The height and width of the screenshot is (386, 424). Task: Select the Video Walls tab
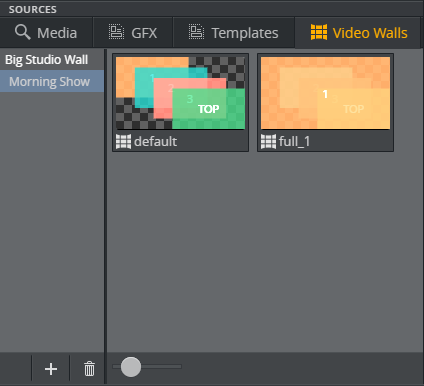(x=359, y=33)
